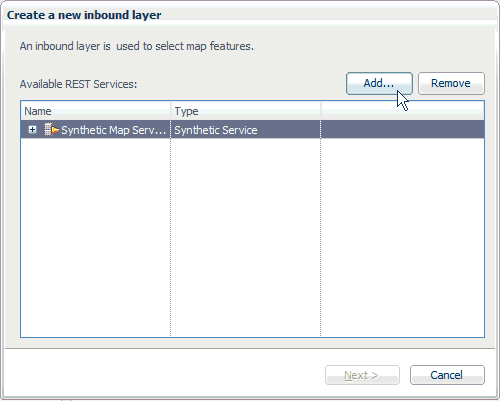
Task: Click the empty third cell of the selected row
Action: coord(402,130)
